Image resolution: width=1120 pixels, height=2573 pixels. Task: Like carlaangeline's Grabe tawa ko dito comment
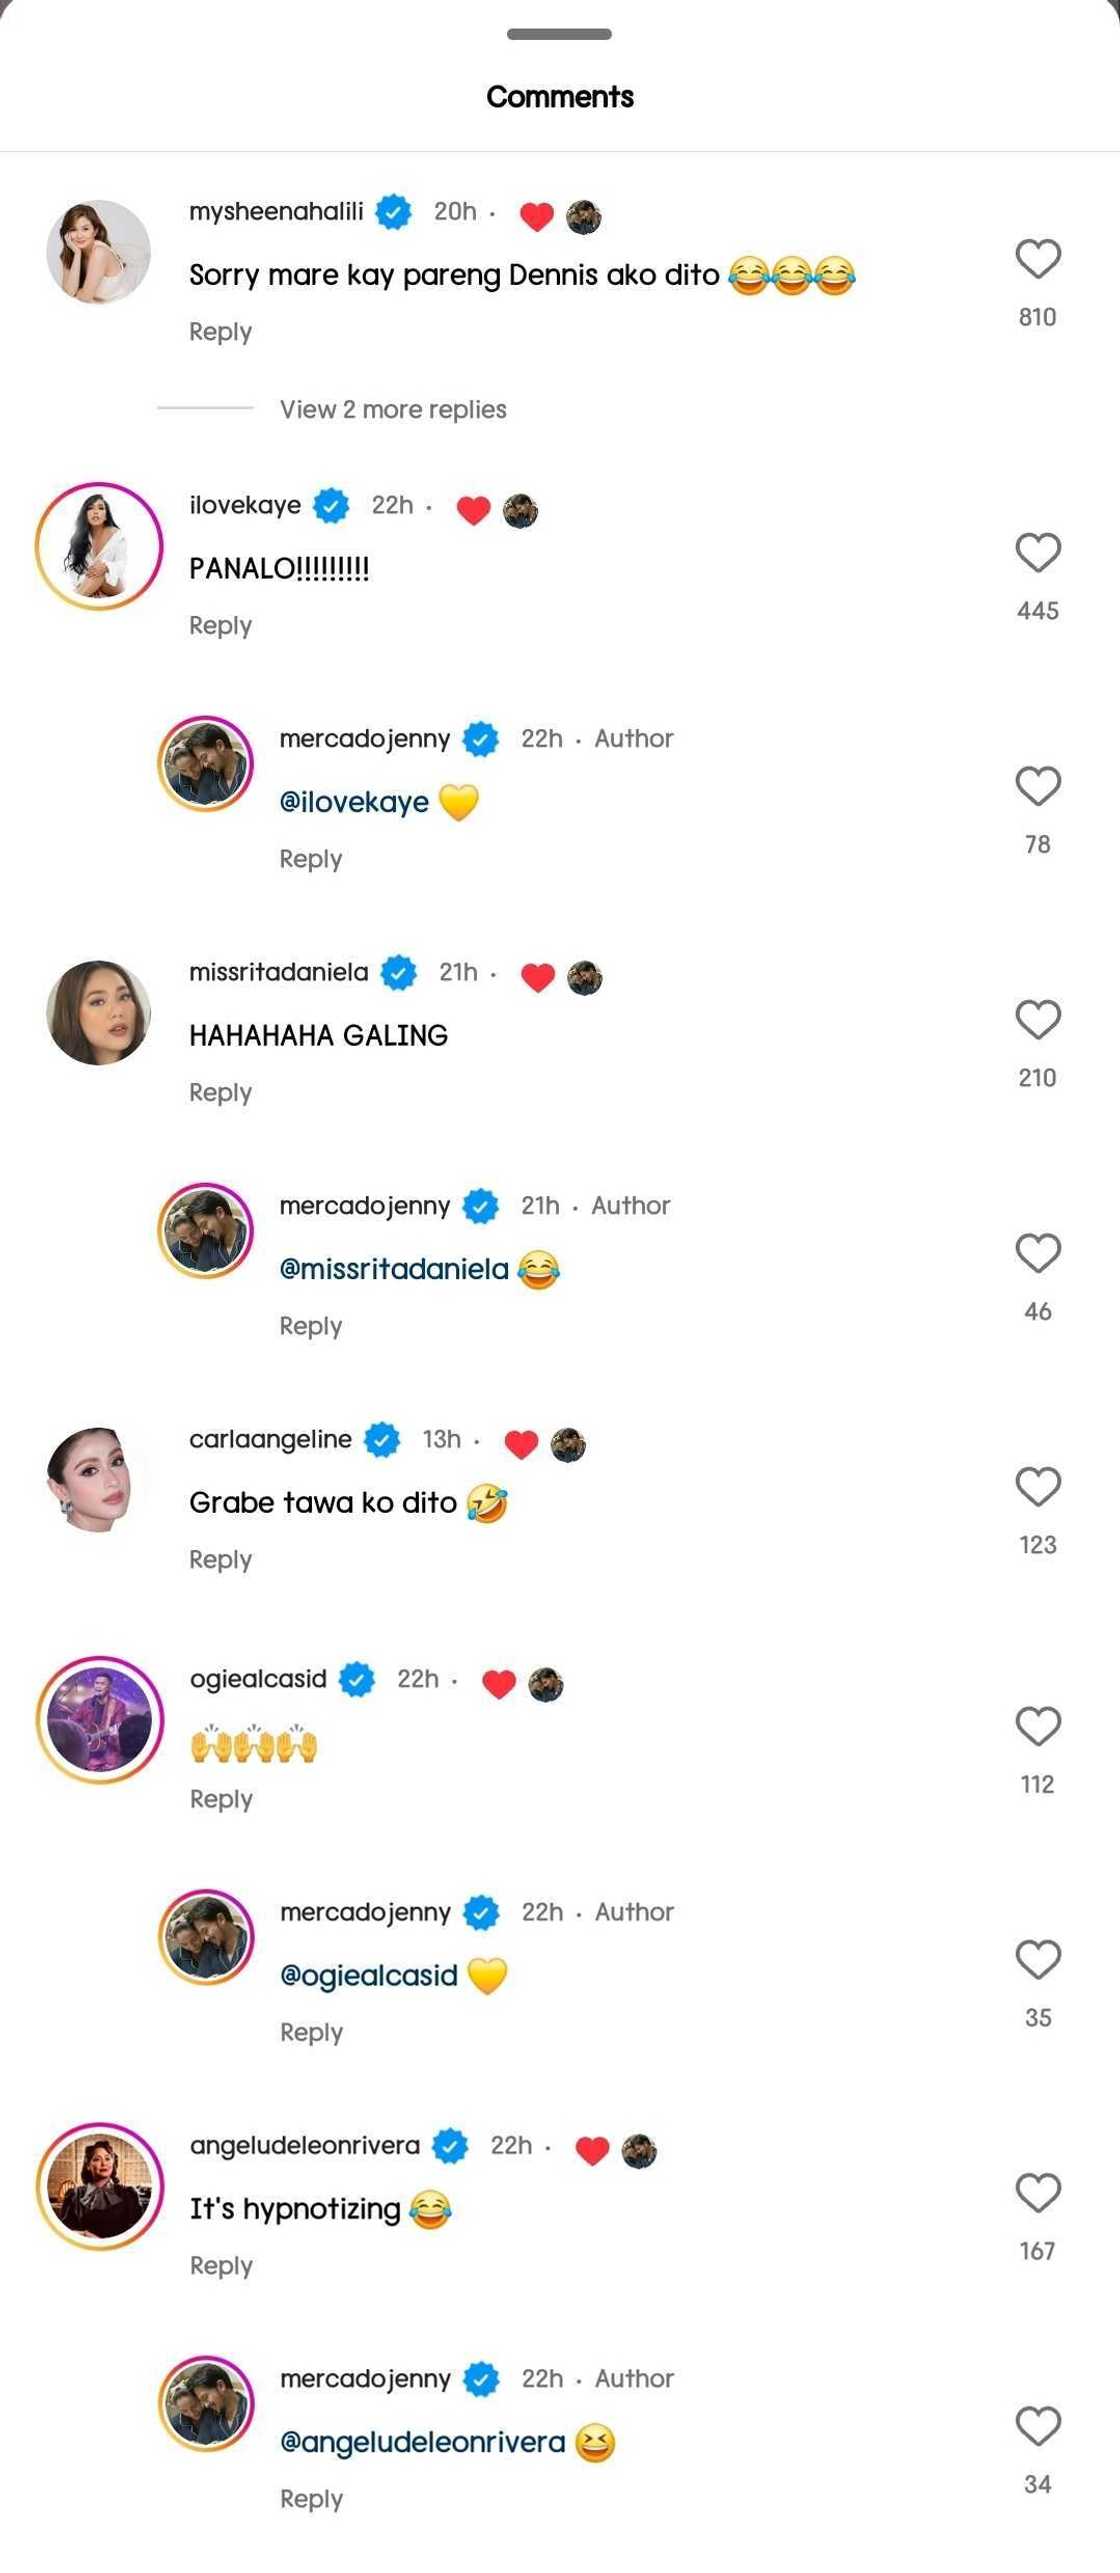pos(1037,1487)
